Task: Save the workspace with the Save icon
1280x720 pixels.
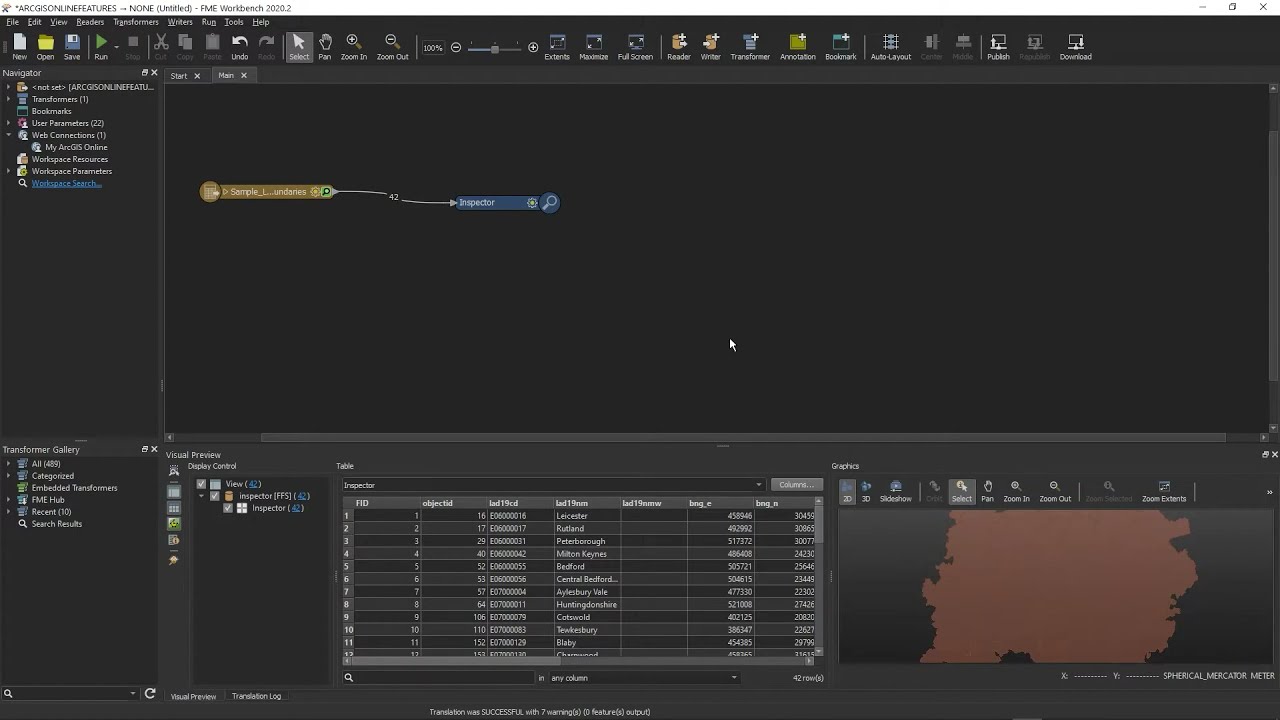Action: pos(72,46)
